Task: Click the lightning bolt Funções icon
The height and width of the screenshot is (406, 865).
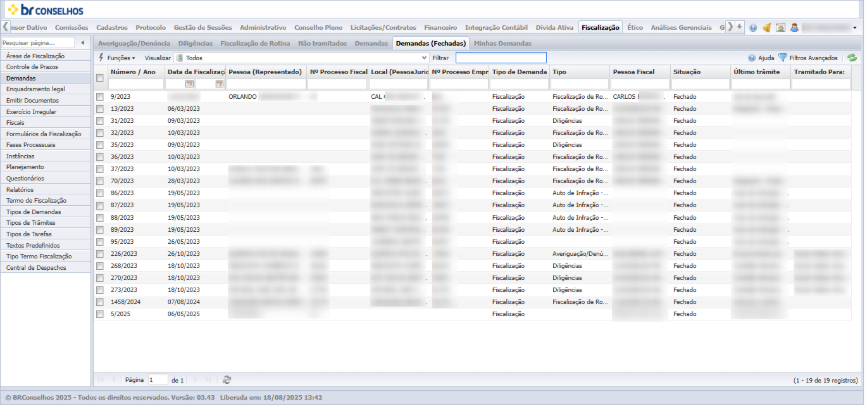Action: coord(101,57)
